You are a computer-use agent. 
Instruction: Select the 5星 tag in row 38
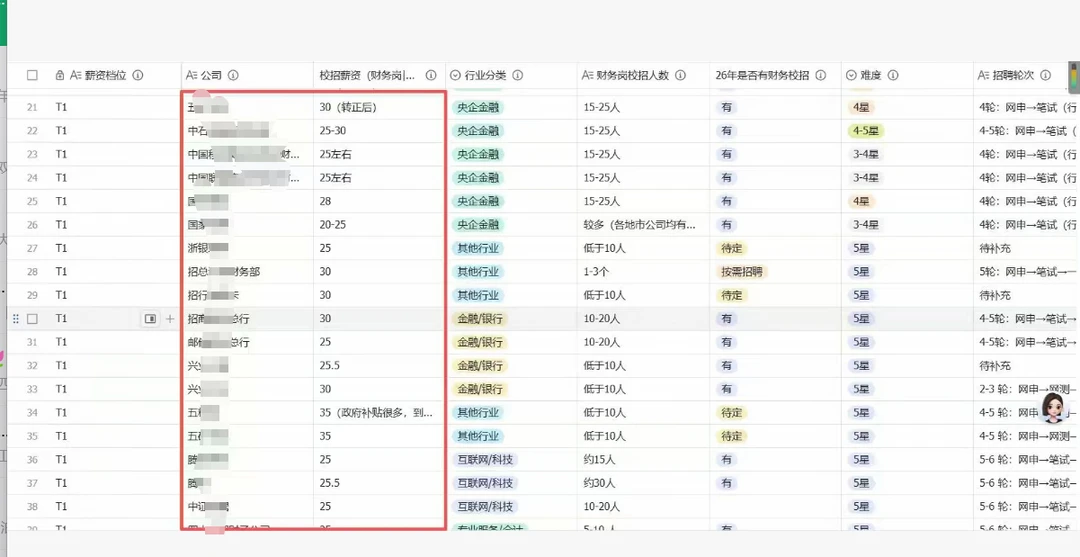point(861,506)
